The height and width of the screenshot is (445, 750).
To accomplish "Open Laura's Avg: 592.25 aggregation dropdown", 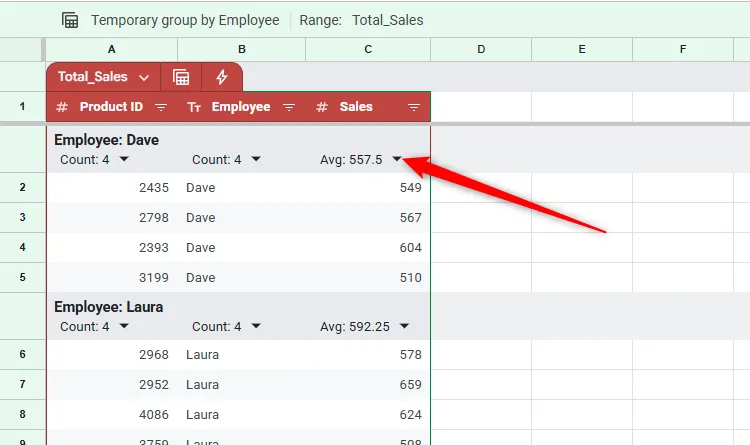I will pos(404,326).
